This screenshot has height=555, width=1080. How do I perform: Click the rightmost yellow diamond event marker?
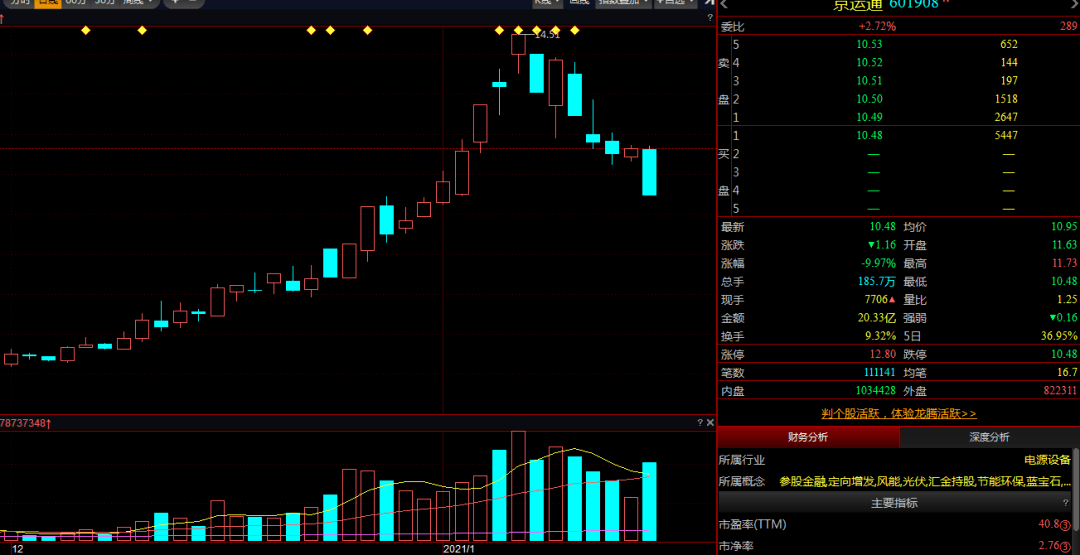point(574,30)
